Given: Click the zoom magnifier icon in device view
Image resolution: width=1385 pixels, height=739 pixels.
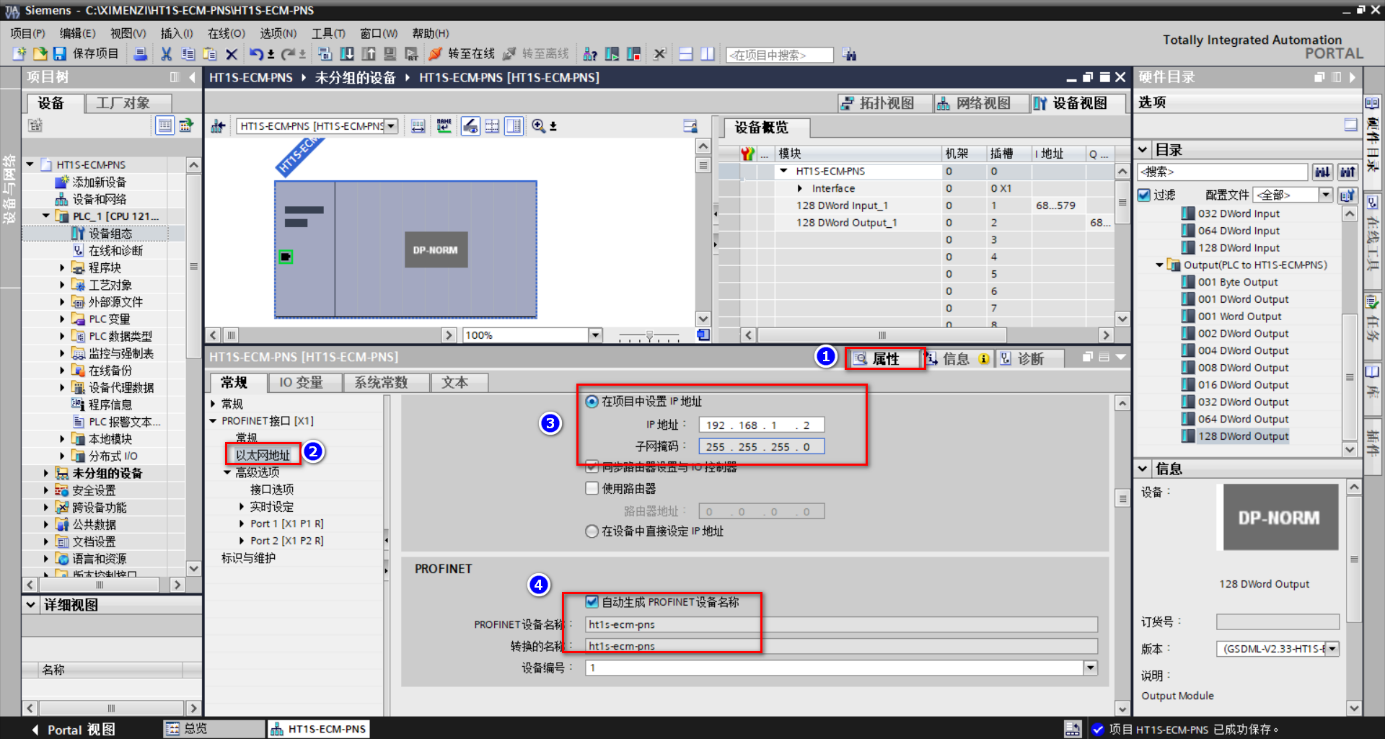Looking at the screenshot, I should (540, 126).
